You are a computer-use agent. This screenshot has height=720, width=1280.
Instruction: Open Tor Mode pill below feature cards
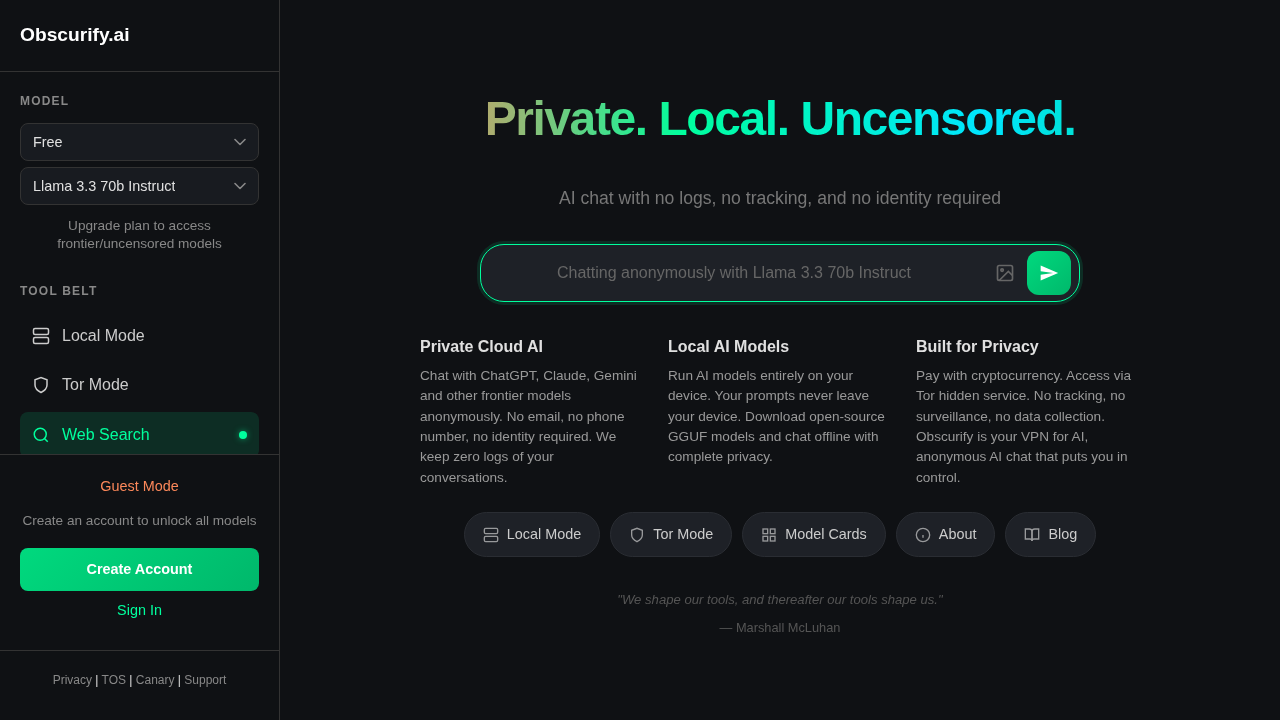click(x=671, y=535)
